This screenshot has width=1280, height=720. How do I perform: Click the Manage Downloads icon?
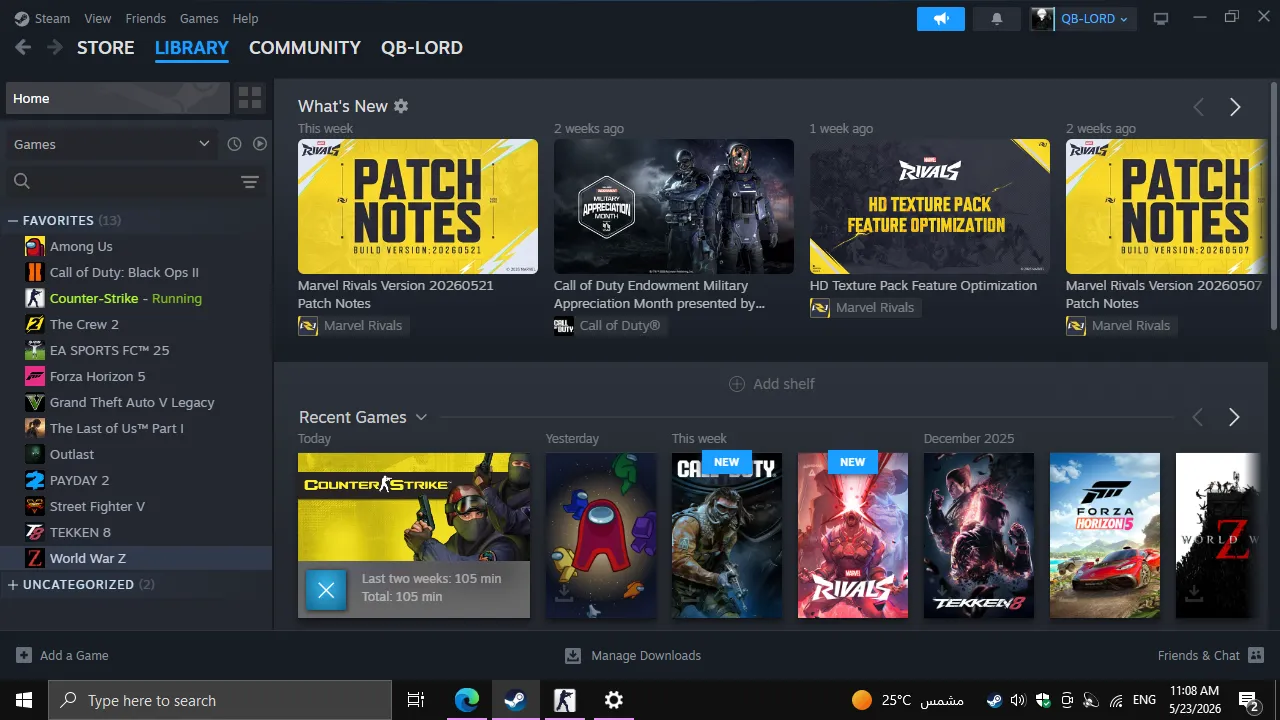click(x=573, y=655)
